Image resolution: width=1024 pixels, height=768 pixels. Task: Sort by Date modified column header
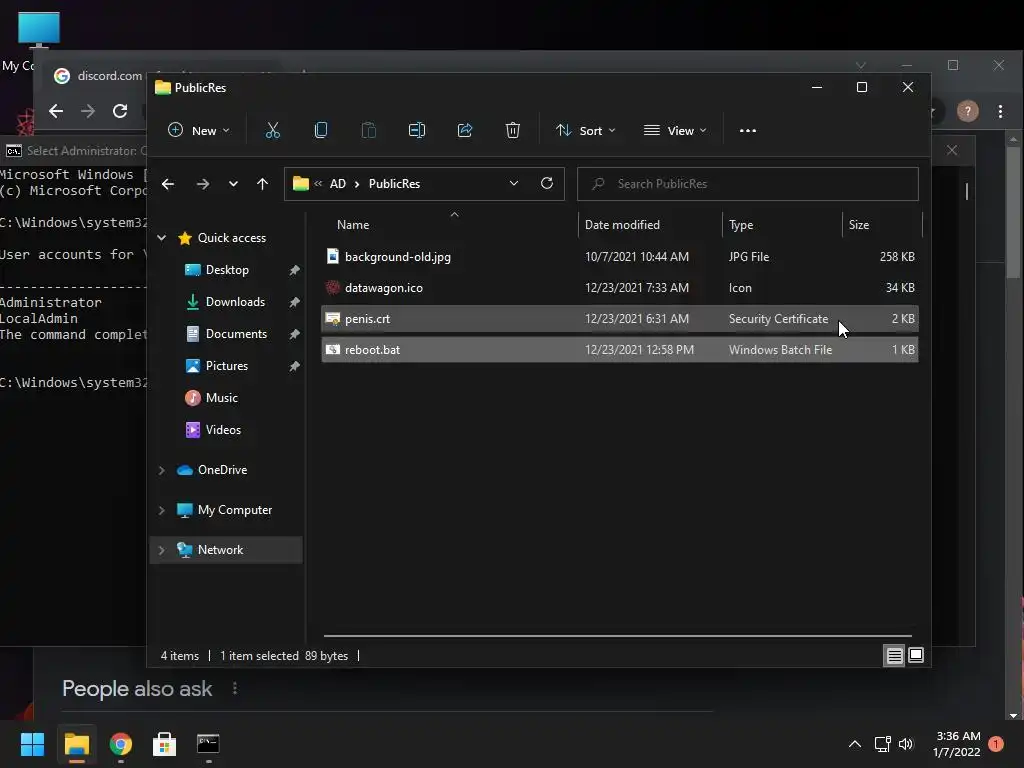pyautogui.click(x=622, y=225)
